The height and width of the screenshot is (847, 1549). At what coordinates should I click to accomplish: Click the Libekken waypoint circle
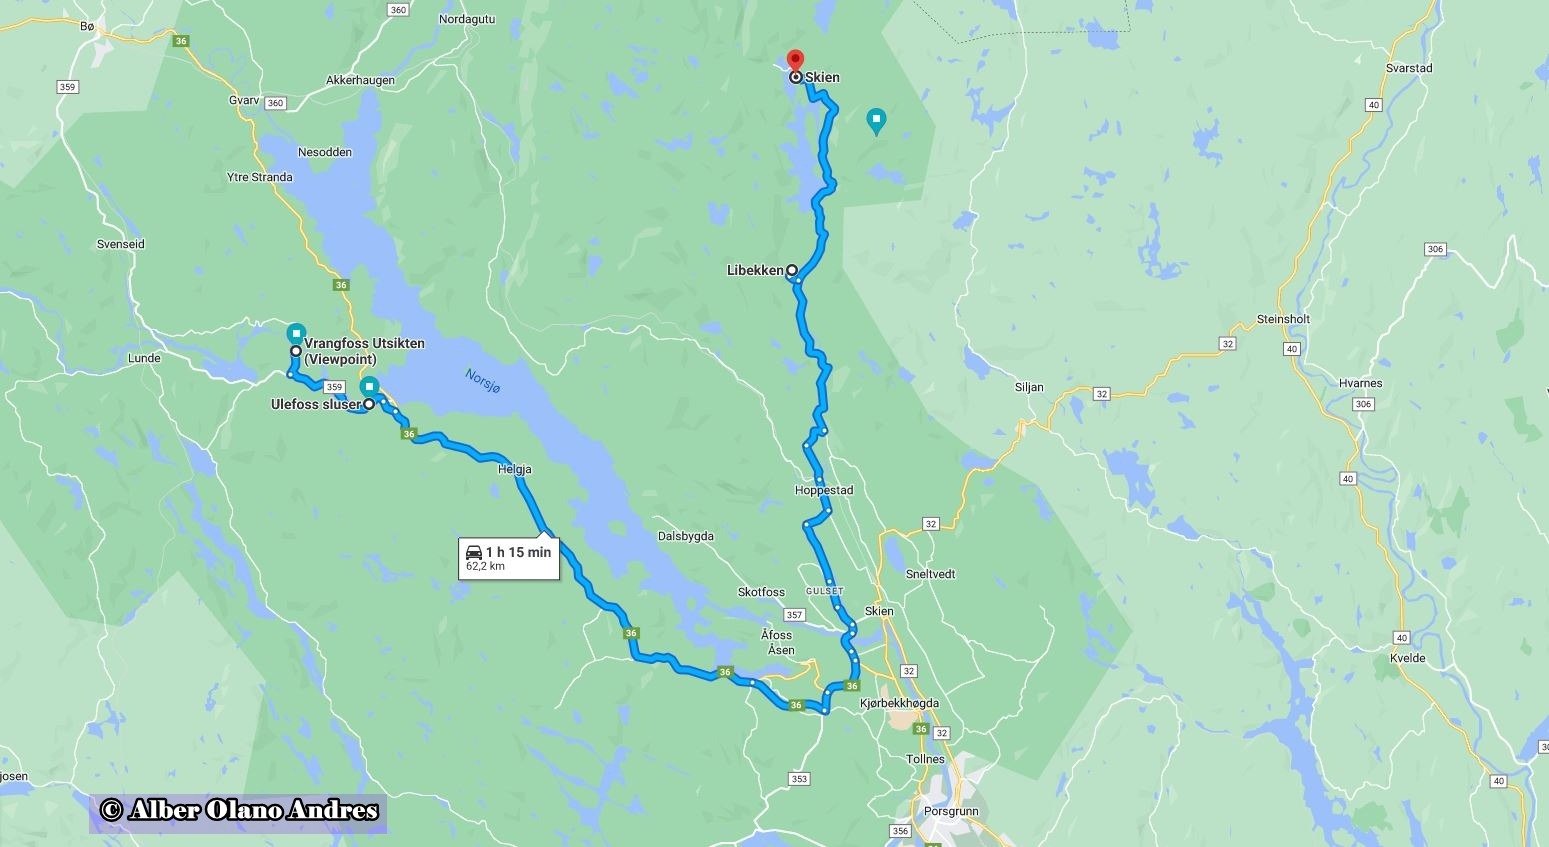[791, 270]
